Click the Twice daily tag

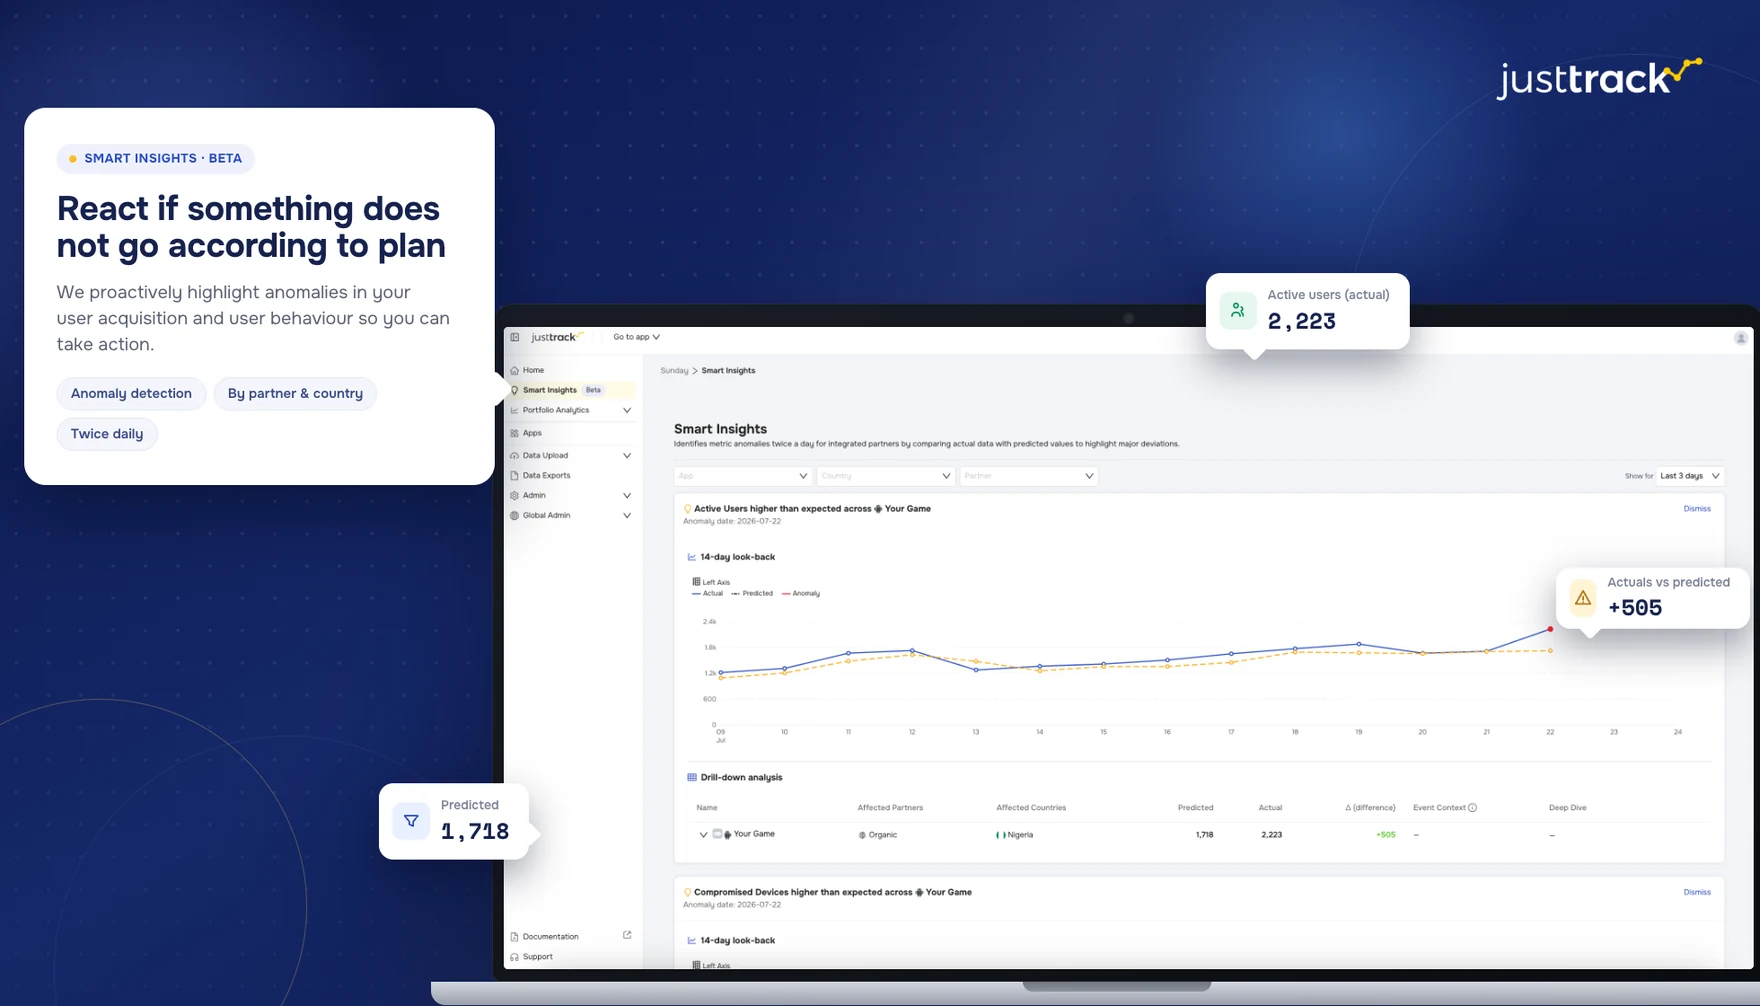(x=107, y=434)
